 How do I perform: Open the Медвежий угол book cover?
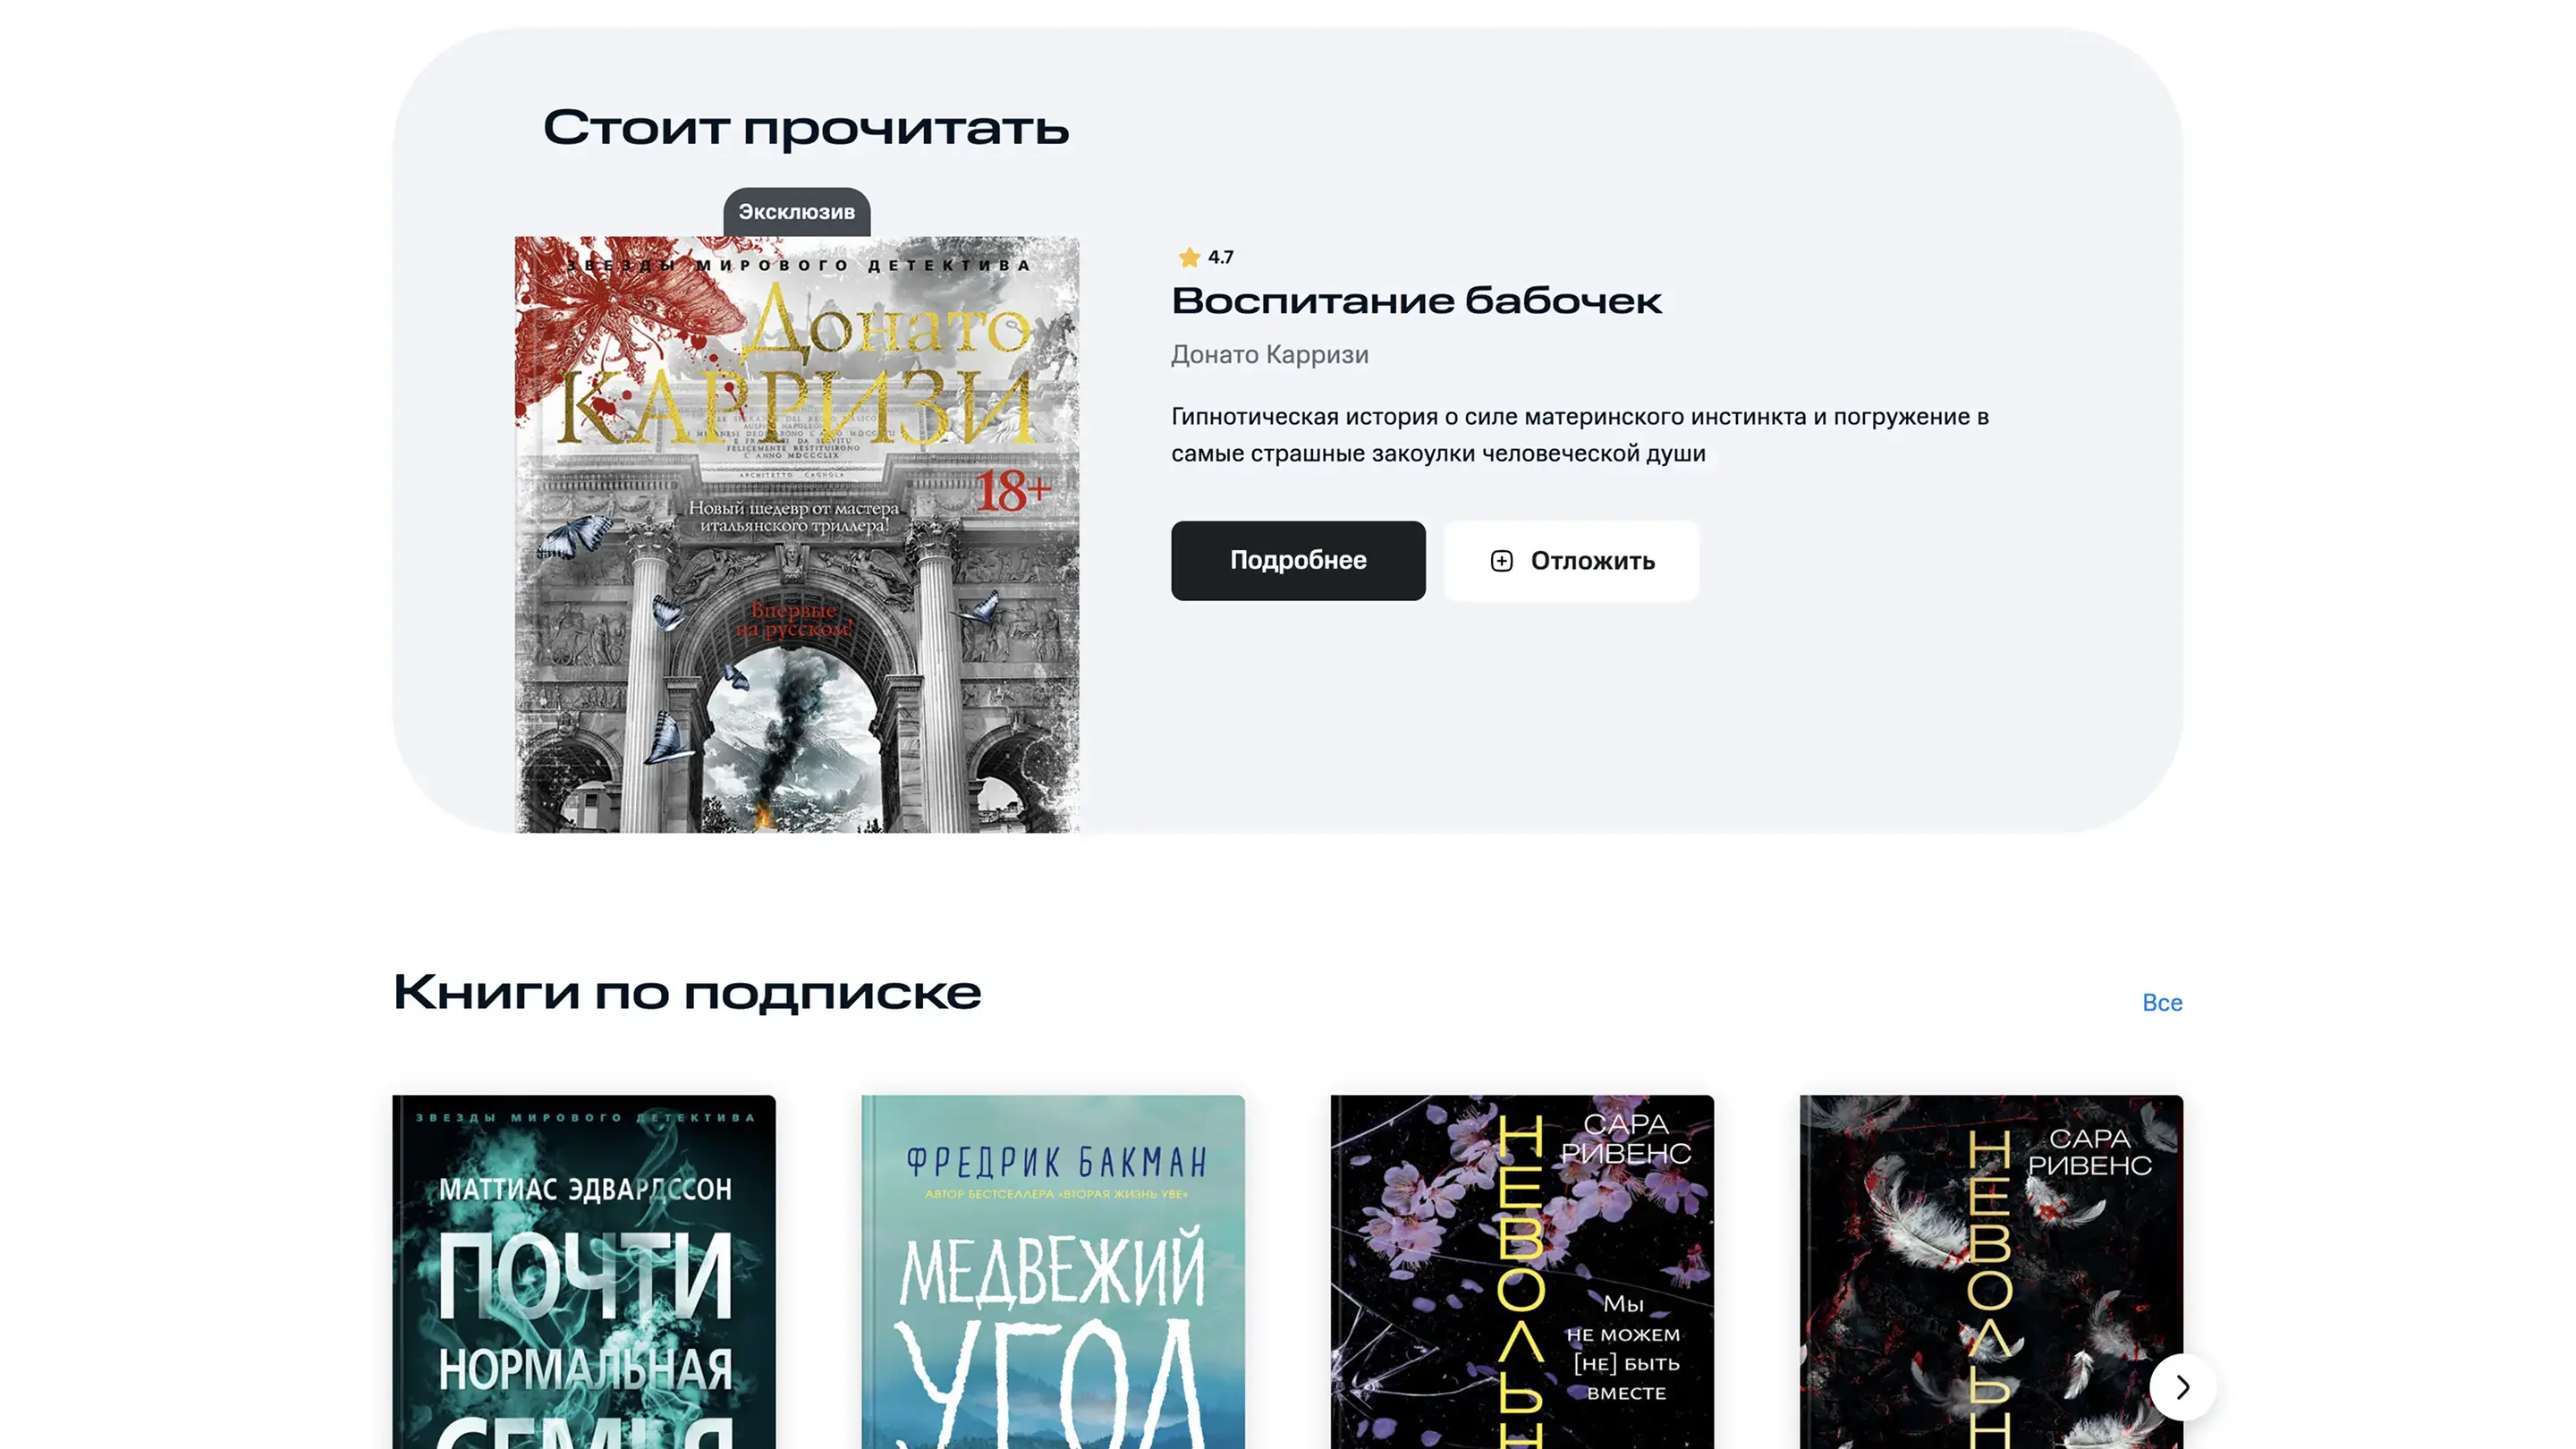click(x=1053, y=1272)
